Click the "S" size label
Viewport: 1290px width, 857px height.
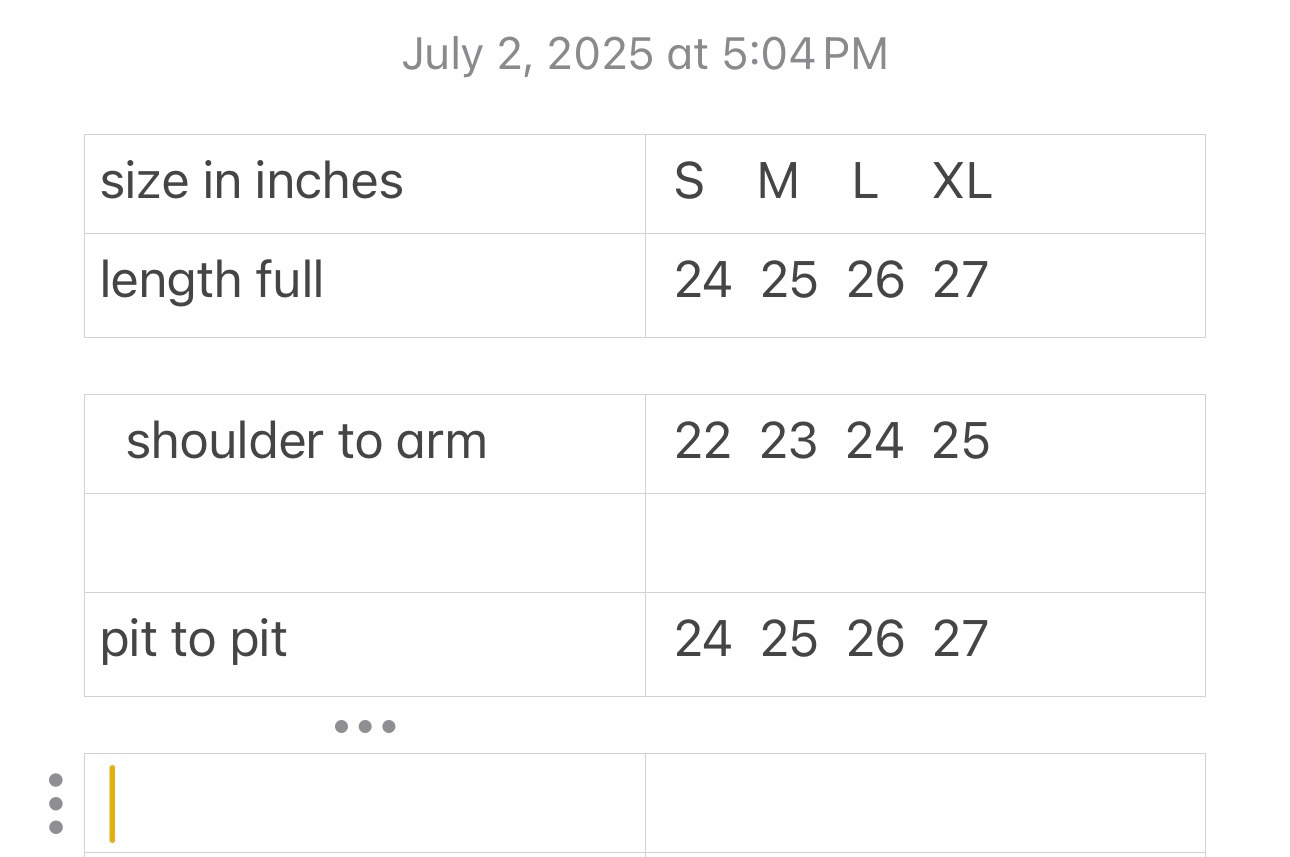[689, 183]
